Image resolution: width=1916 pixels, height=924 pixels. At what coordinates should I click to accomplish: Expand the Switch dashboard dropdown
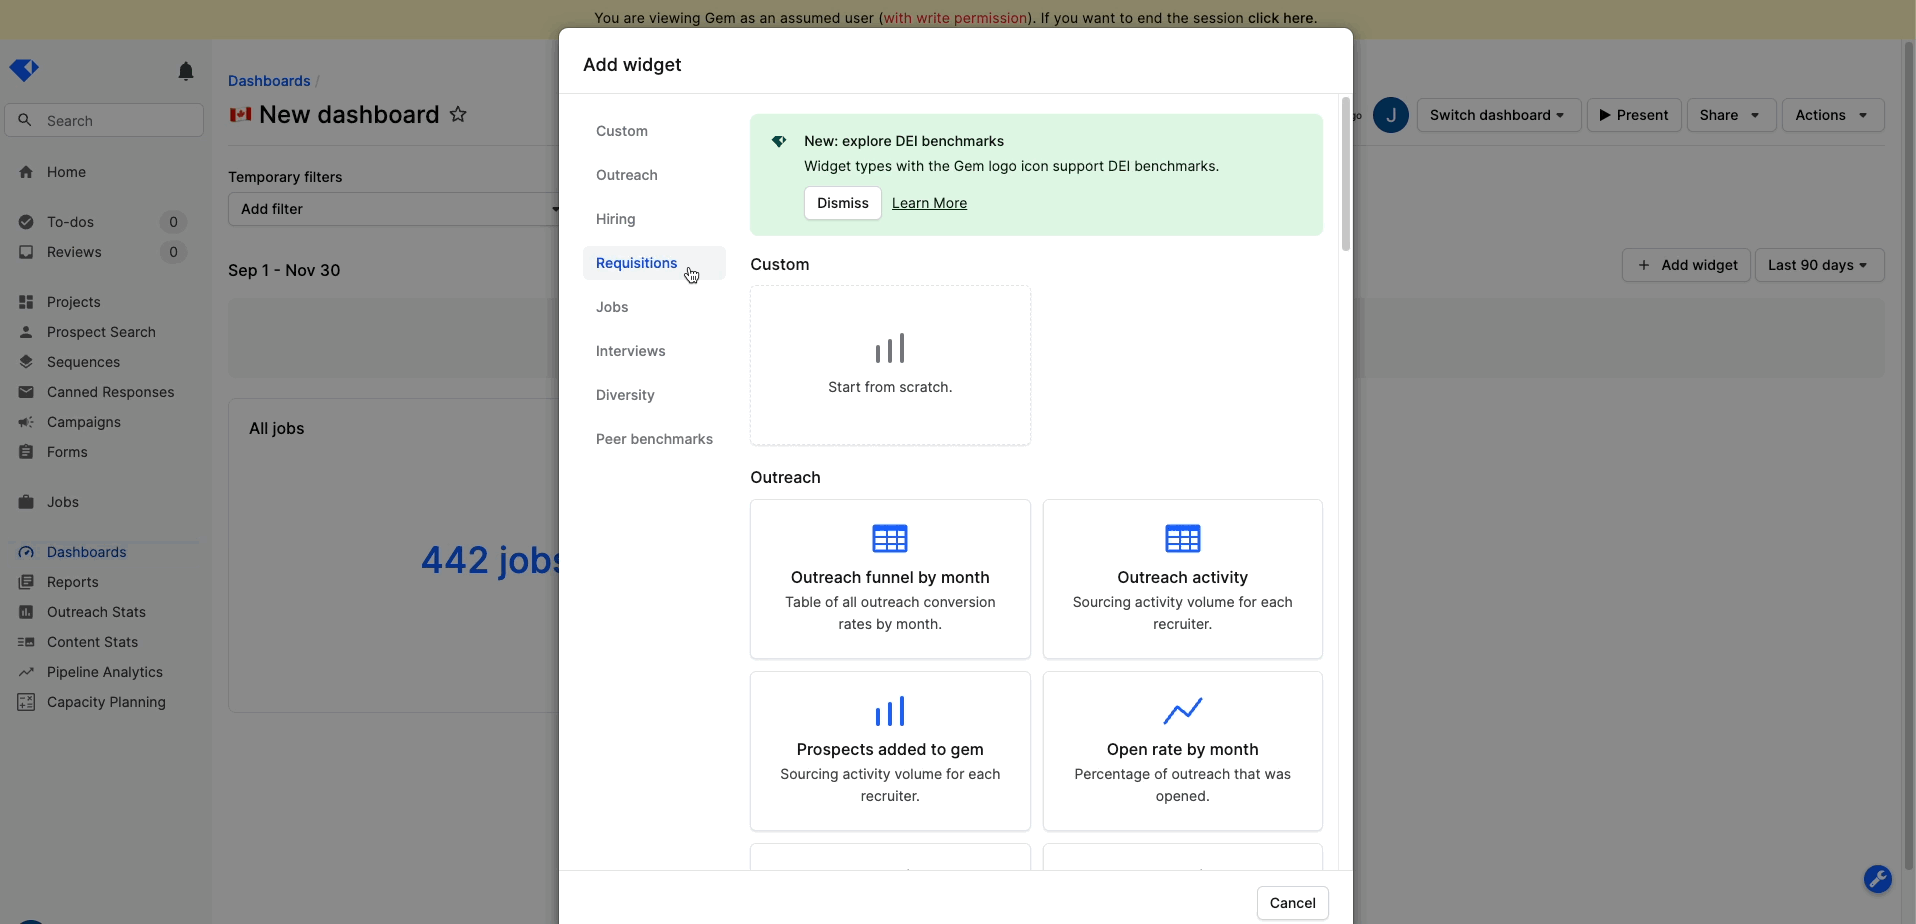(1497, 115)
